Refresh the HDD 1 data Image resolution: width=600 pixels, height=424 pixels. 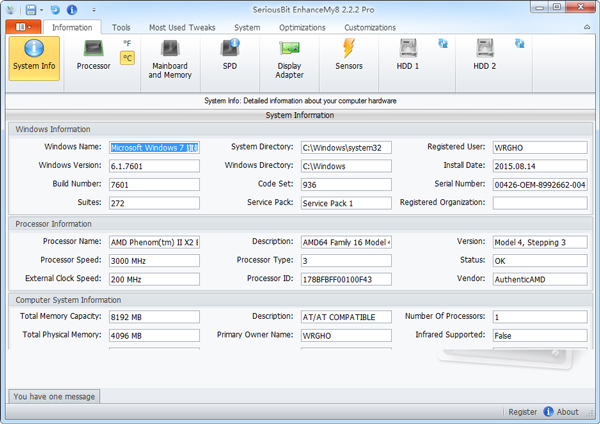pyautogui.click(x=443, y=43)
